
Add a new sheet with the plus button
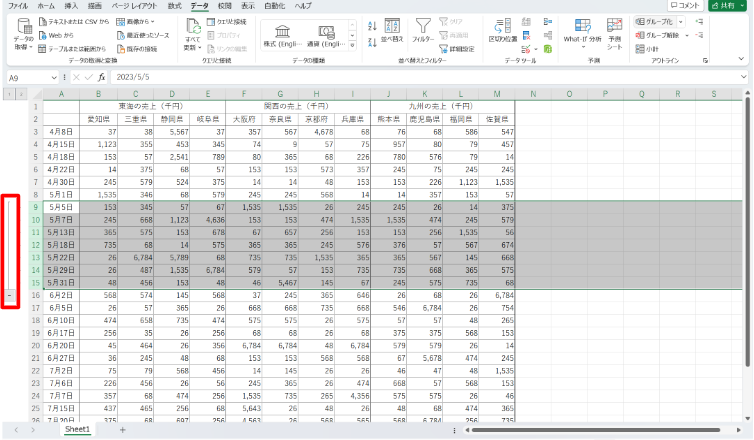tap(123, 430)
